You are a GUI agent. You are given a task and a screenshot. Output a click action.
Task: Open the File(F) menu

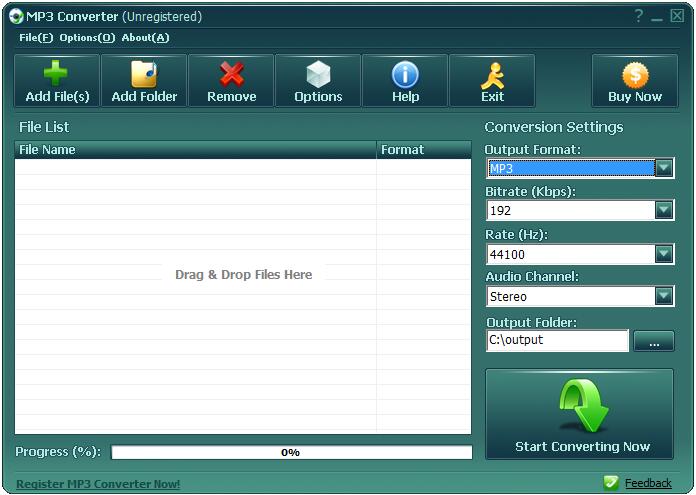coord(36,38)
